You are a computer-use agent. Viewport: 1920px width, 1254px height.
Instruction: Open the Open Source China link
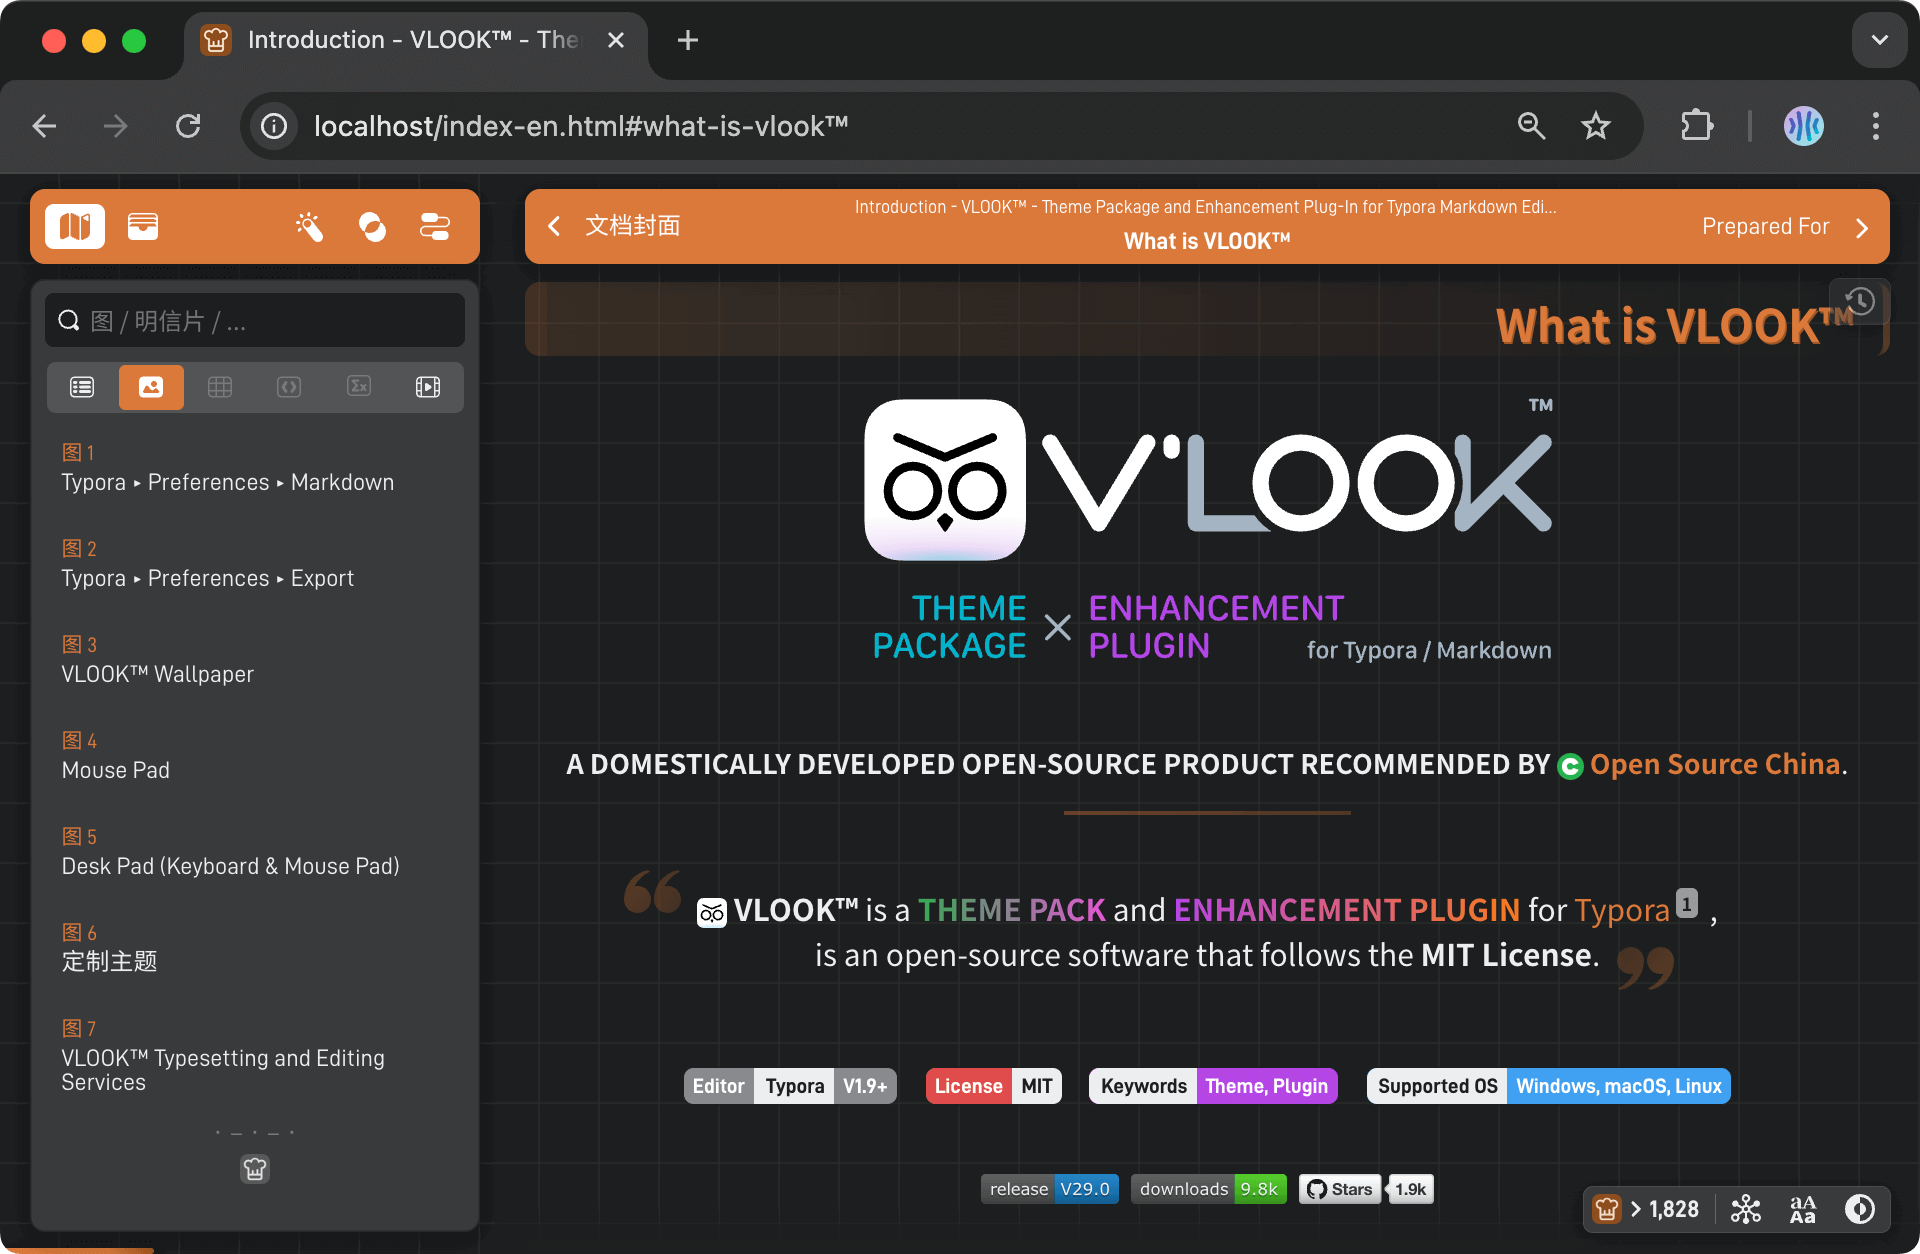coord(1715,765)
